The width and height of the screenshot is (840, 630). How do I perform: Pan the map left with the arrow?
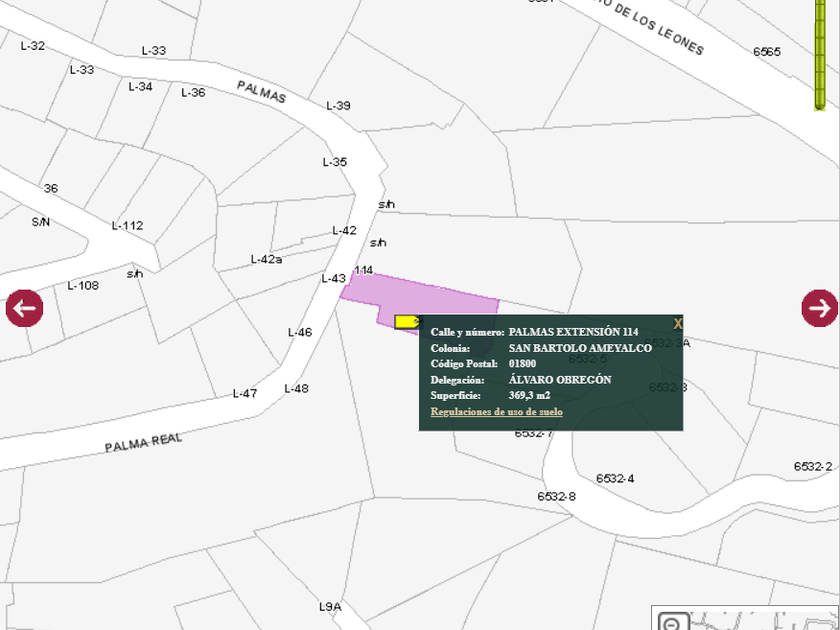point(24,308)
